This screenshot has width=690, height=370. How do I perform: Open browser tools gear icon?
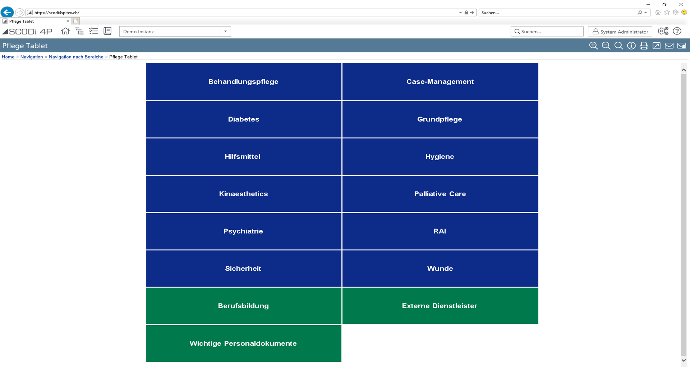click(x=675, y=13)
